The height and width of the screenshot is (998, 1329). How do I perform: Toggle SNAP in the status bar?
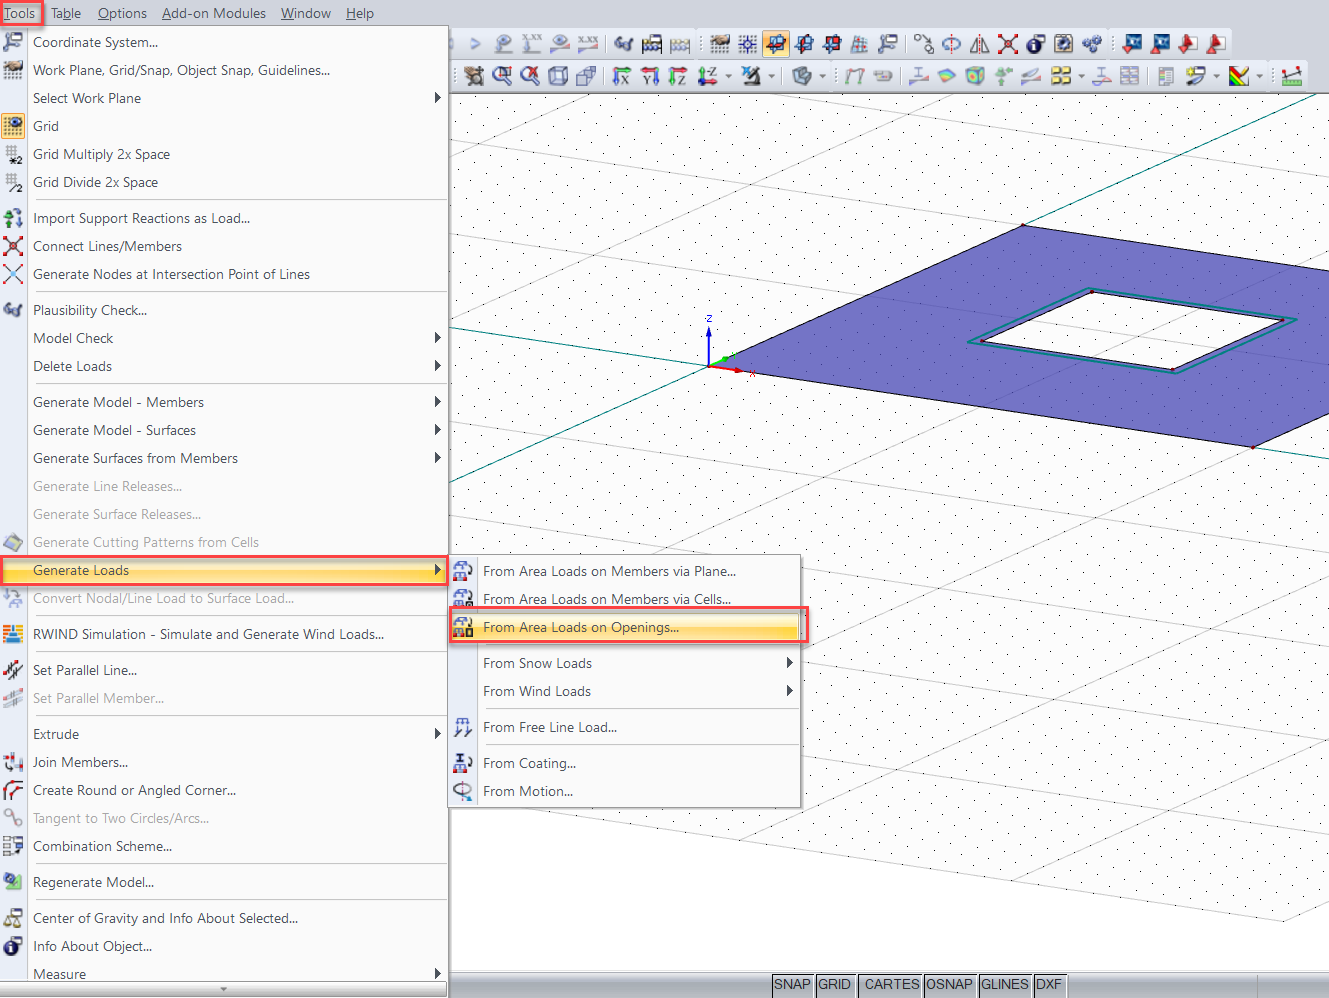click(x=792, y=985)
